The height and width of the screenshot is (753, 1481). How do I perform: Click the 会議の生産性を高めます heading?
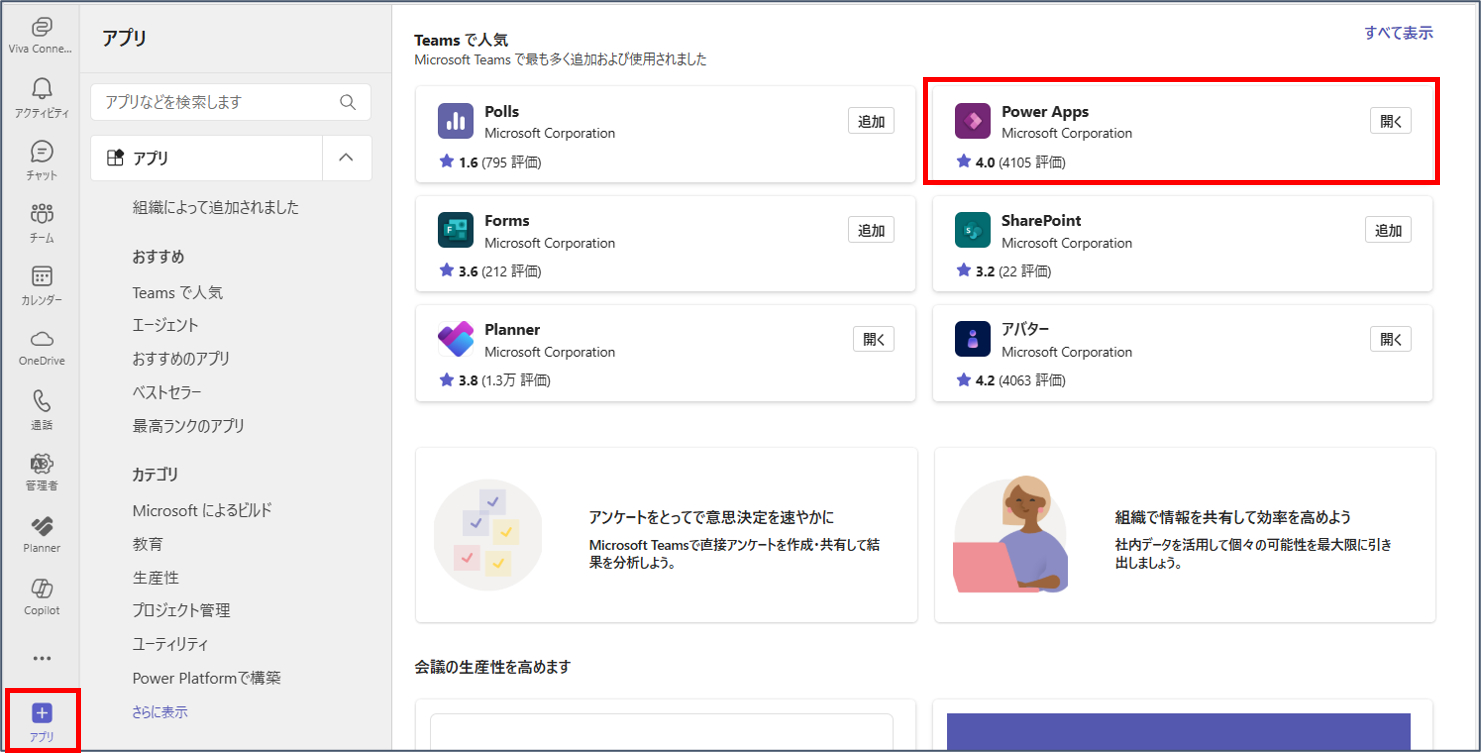click(x=493, y=666)
